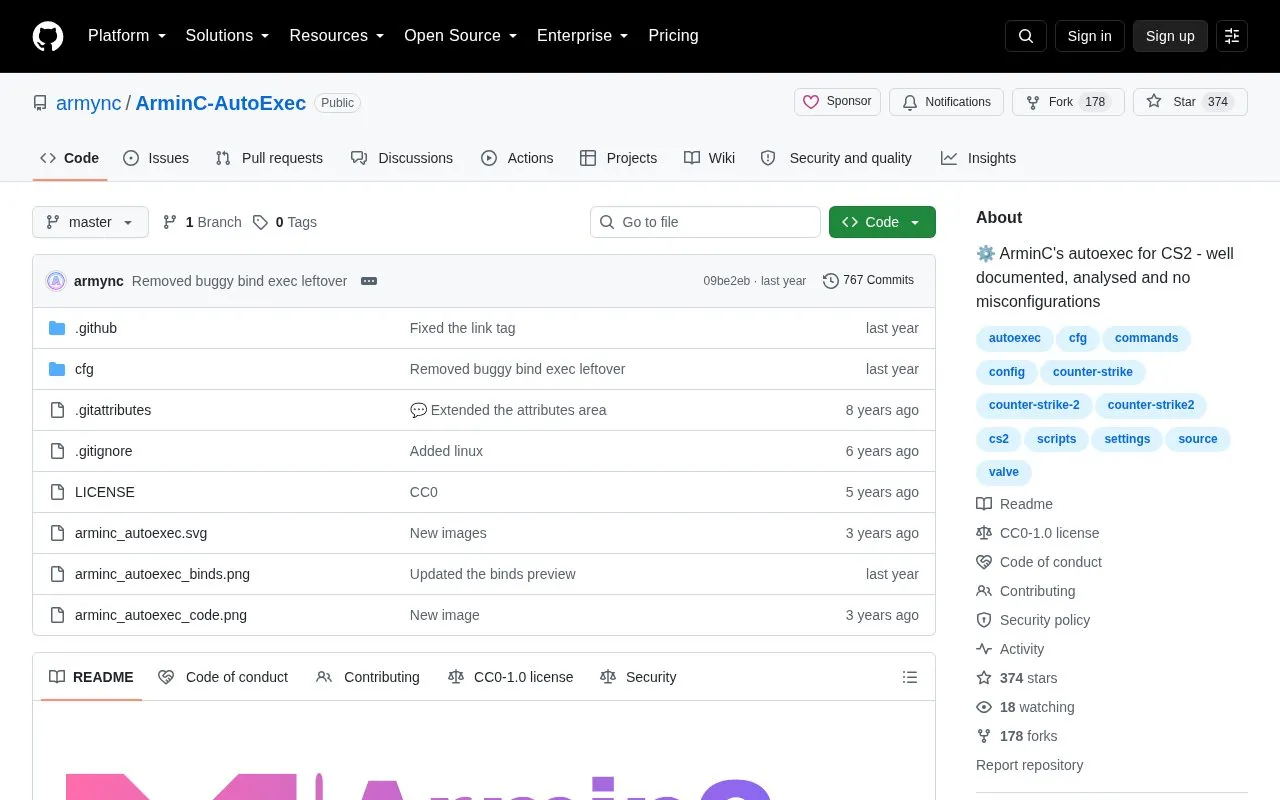This screenshot has width=1280, height=800.
Task: Open the Pull requests tab
Action: 269,158
